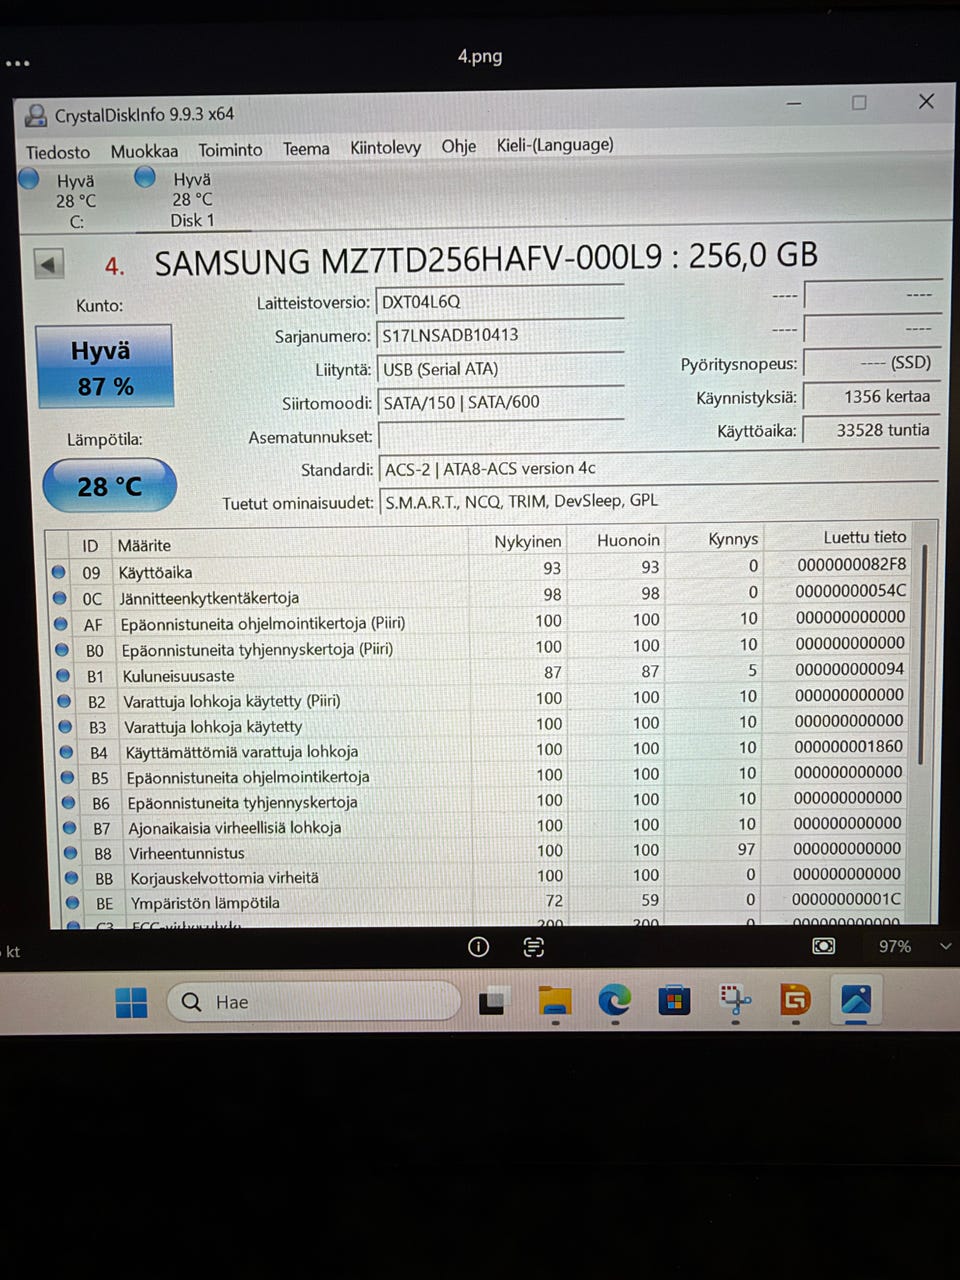Click the status dot on the Ympäristön lämpötila row
Viewport: 960px width, 1280px height.
73,902
